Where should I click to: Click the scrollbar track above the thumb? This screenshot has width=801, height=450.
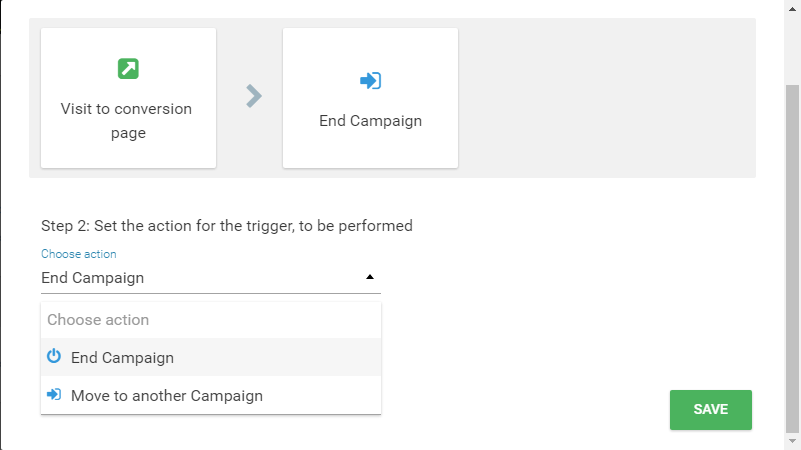click(x=792, y=50)
